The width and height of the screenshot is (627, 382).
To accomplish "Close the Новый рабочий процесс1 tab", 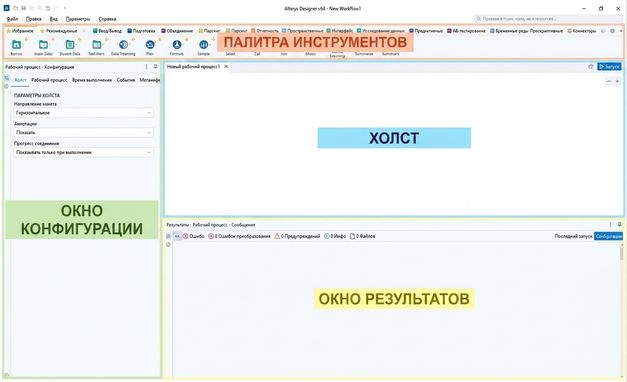I will click(226, 67).
